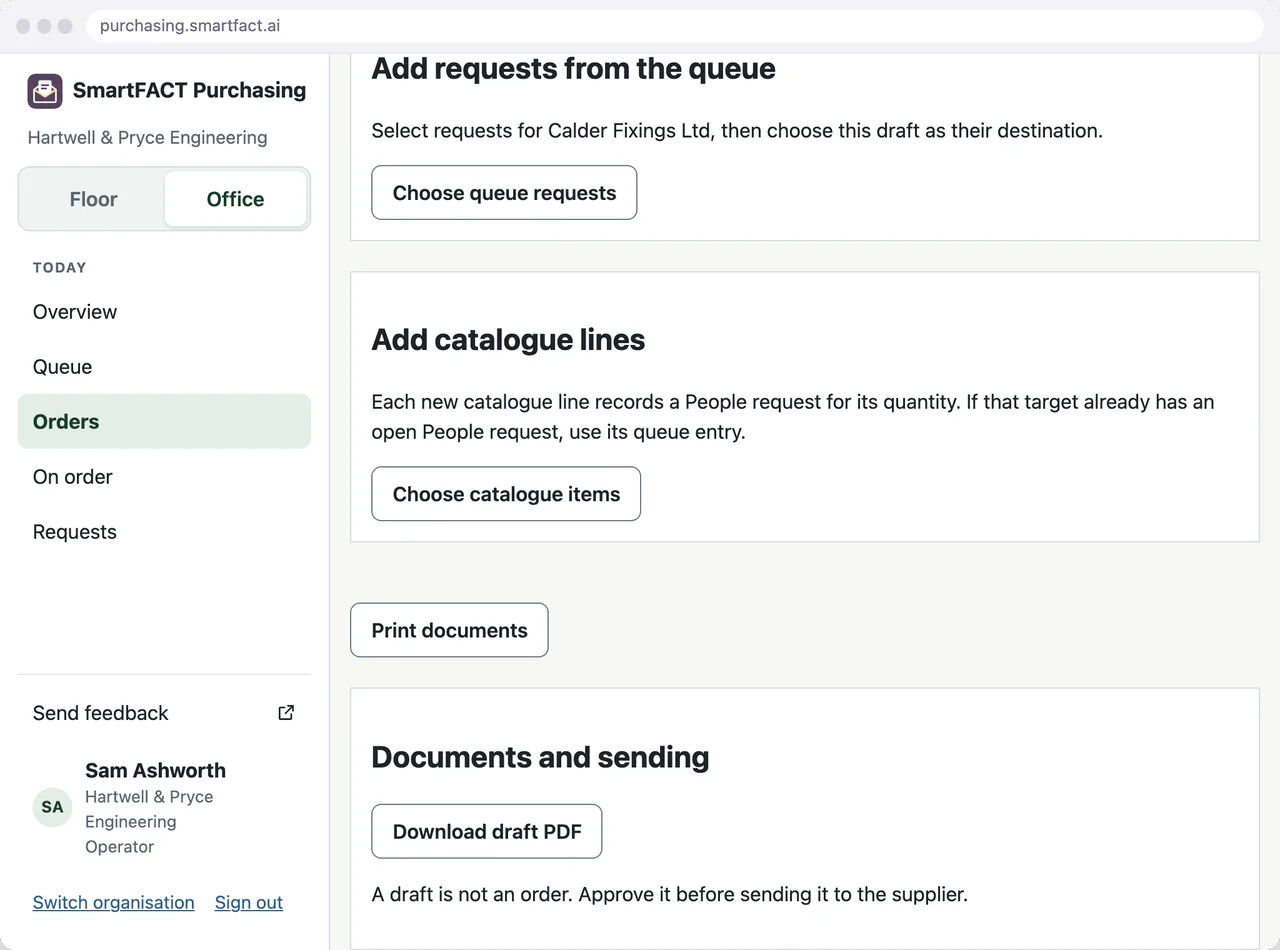This screenshot has height=950, width=1280.
Task: Click the 'Each new catalogue line records' paragraph
Action: (x=793, y=417)
